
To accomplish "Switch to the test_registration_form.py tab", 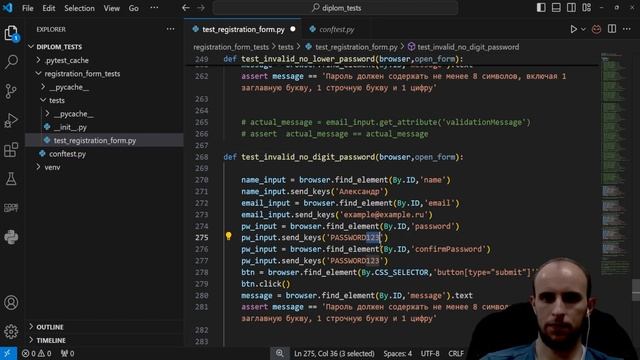I will (243, 29).
